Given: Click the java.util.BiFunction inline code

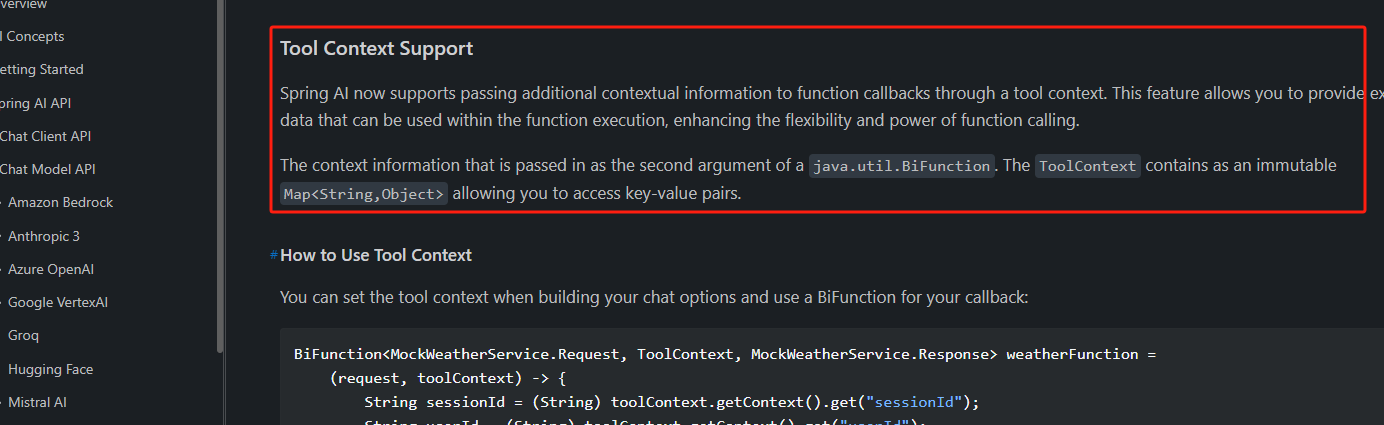Looking at the screenshot, I should click(901, 166).
